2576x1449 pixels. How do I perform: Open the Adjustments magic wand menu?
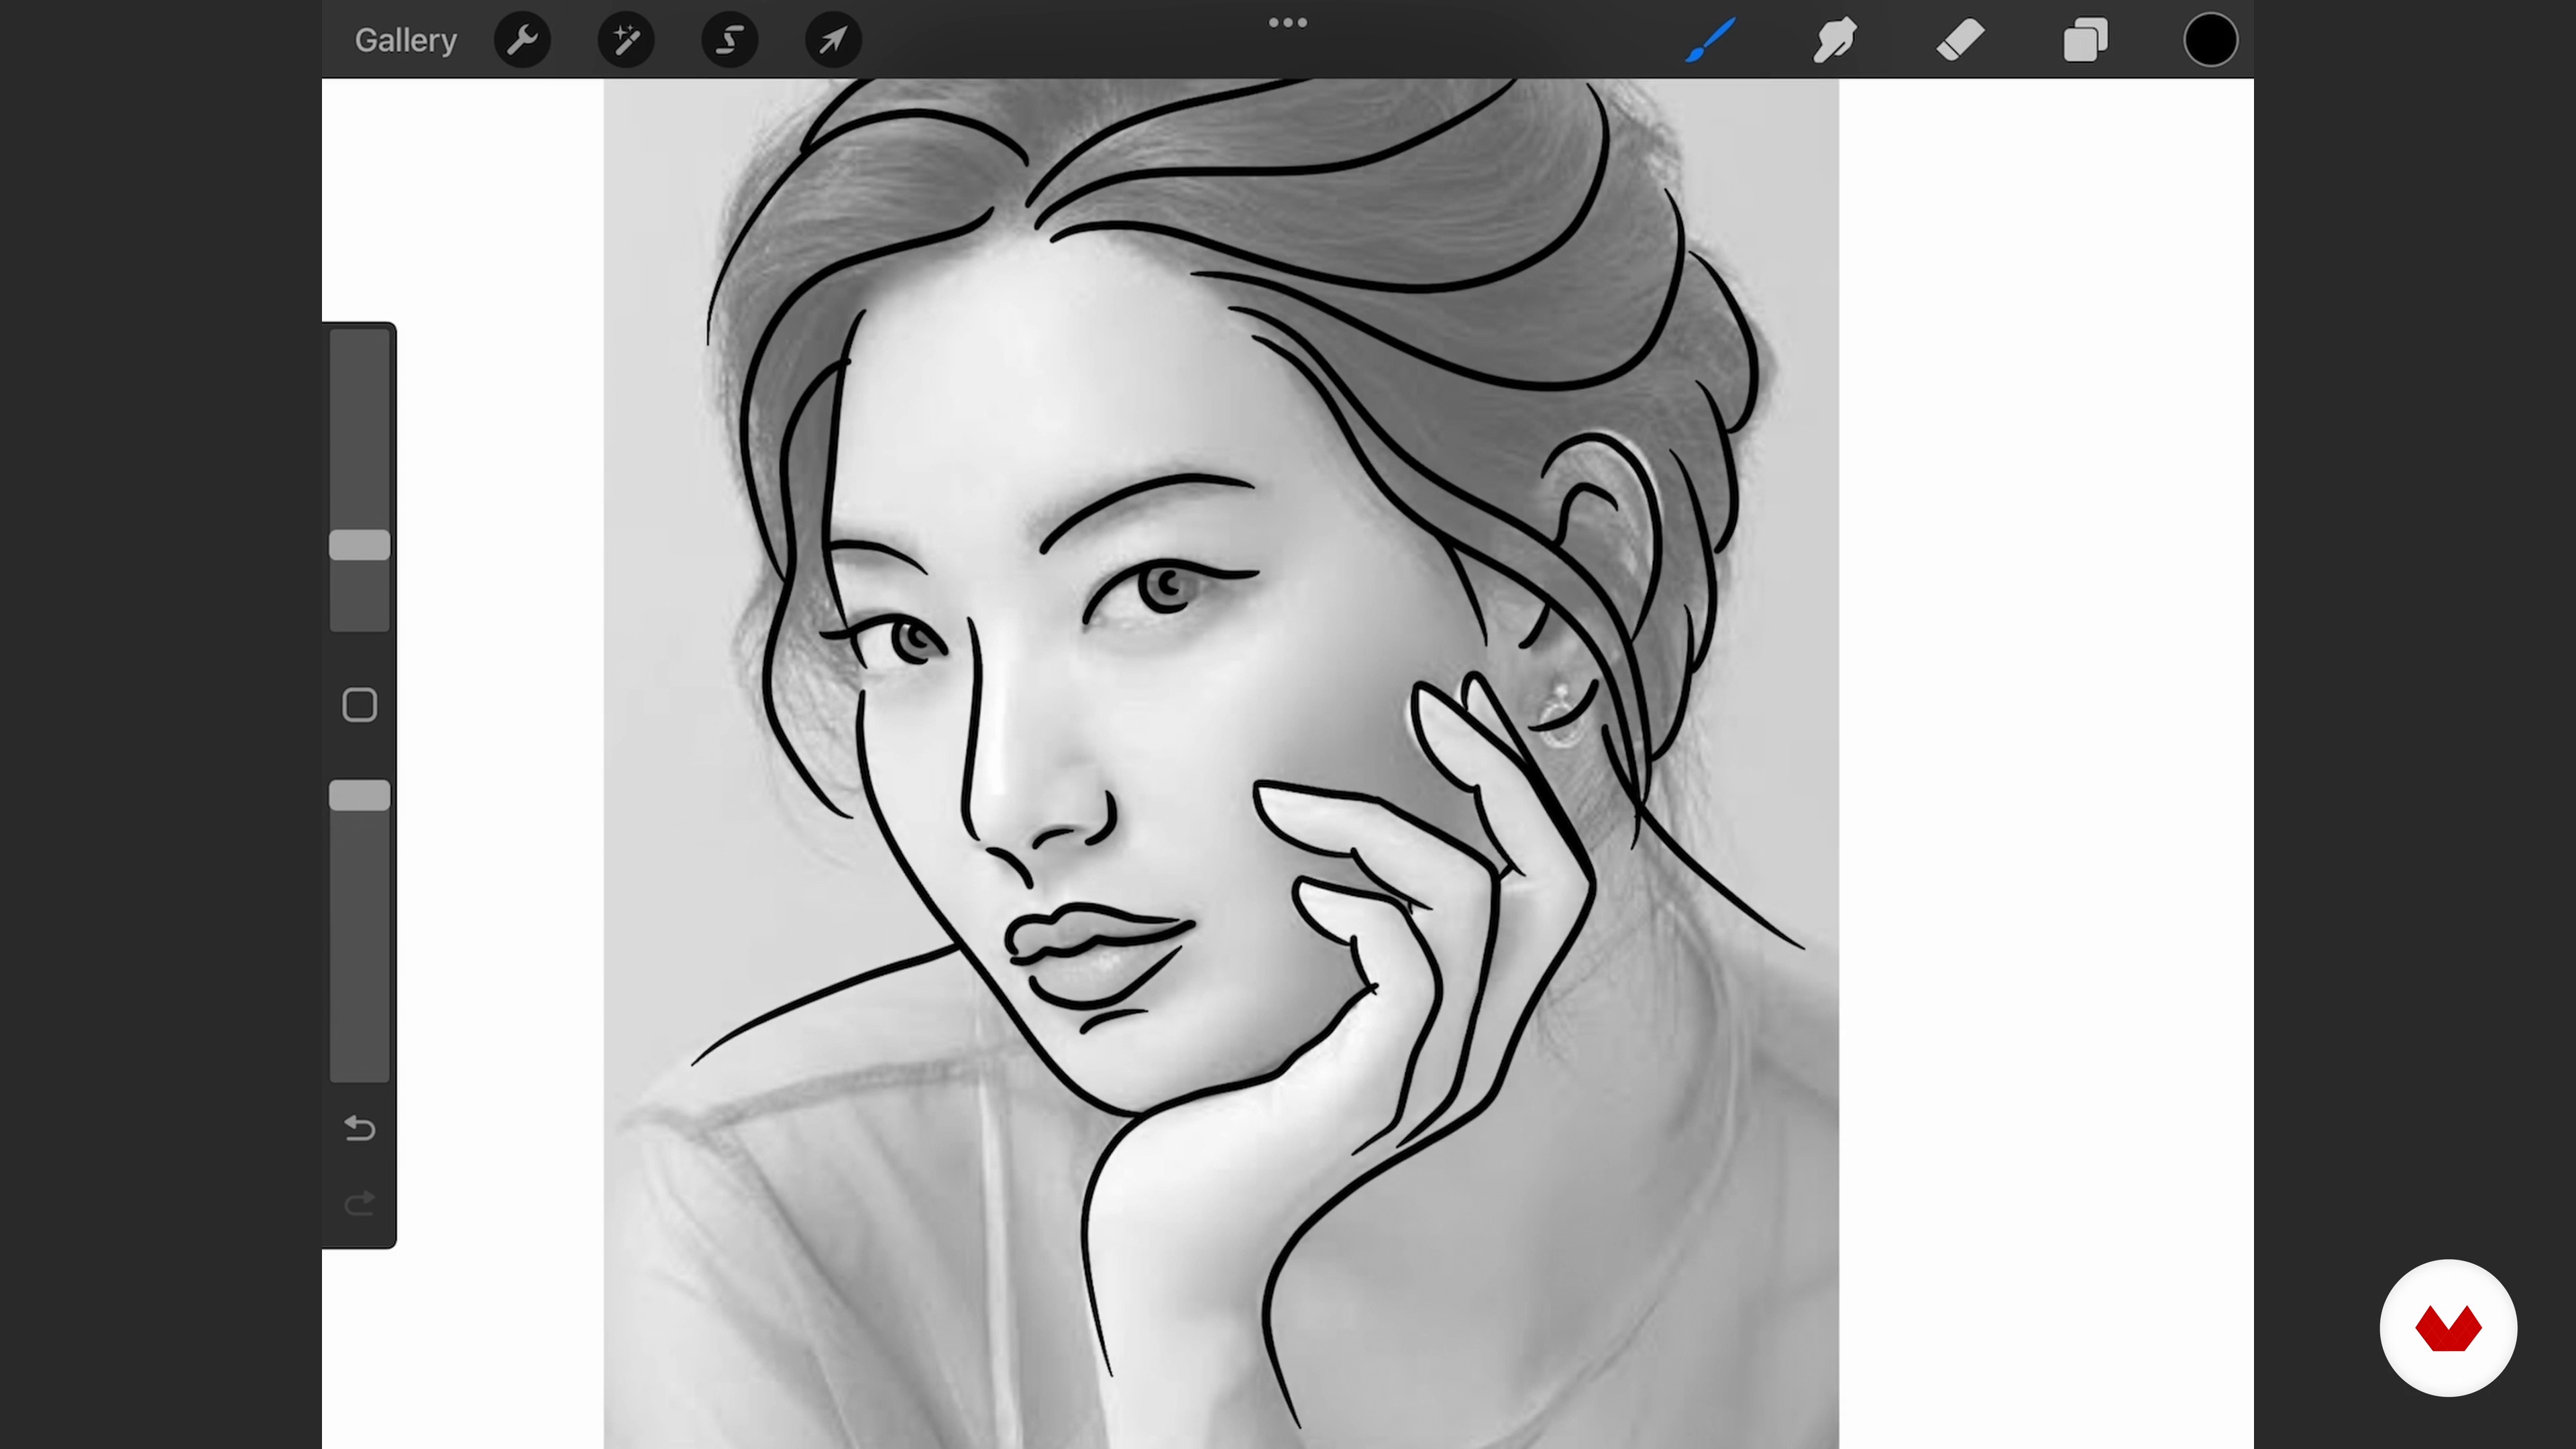pos(626,40)
